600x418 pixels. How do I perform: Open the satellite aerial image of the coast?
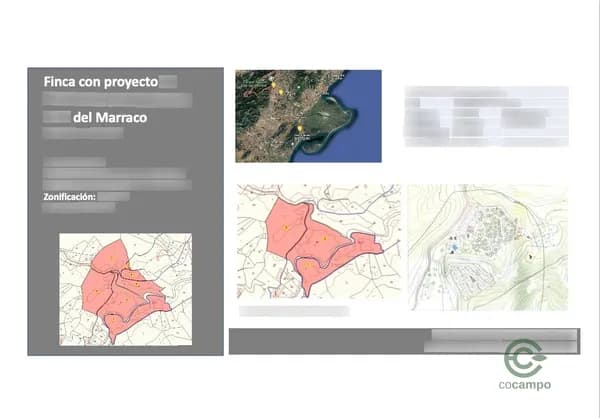tap(308, 115)
